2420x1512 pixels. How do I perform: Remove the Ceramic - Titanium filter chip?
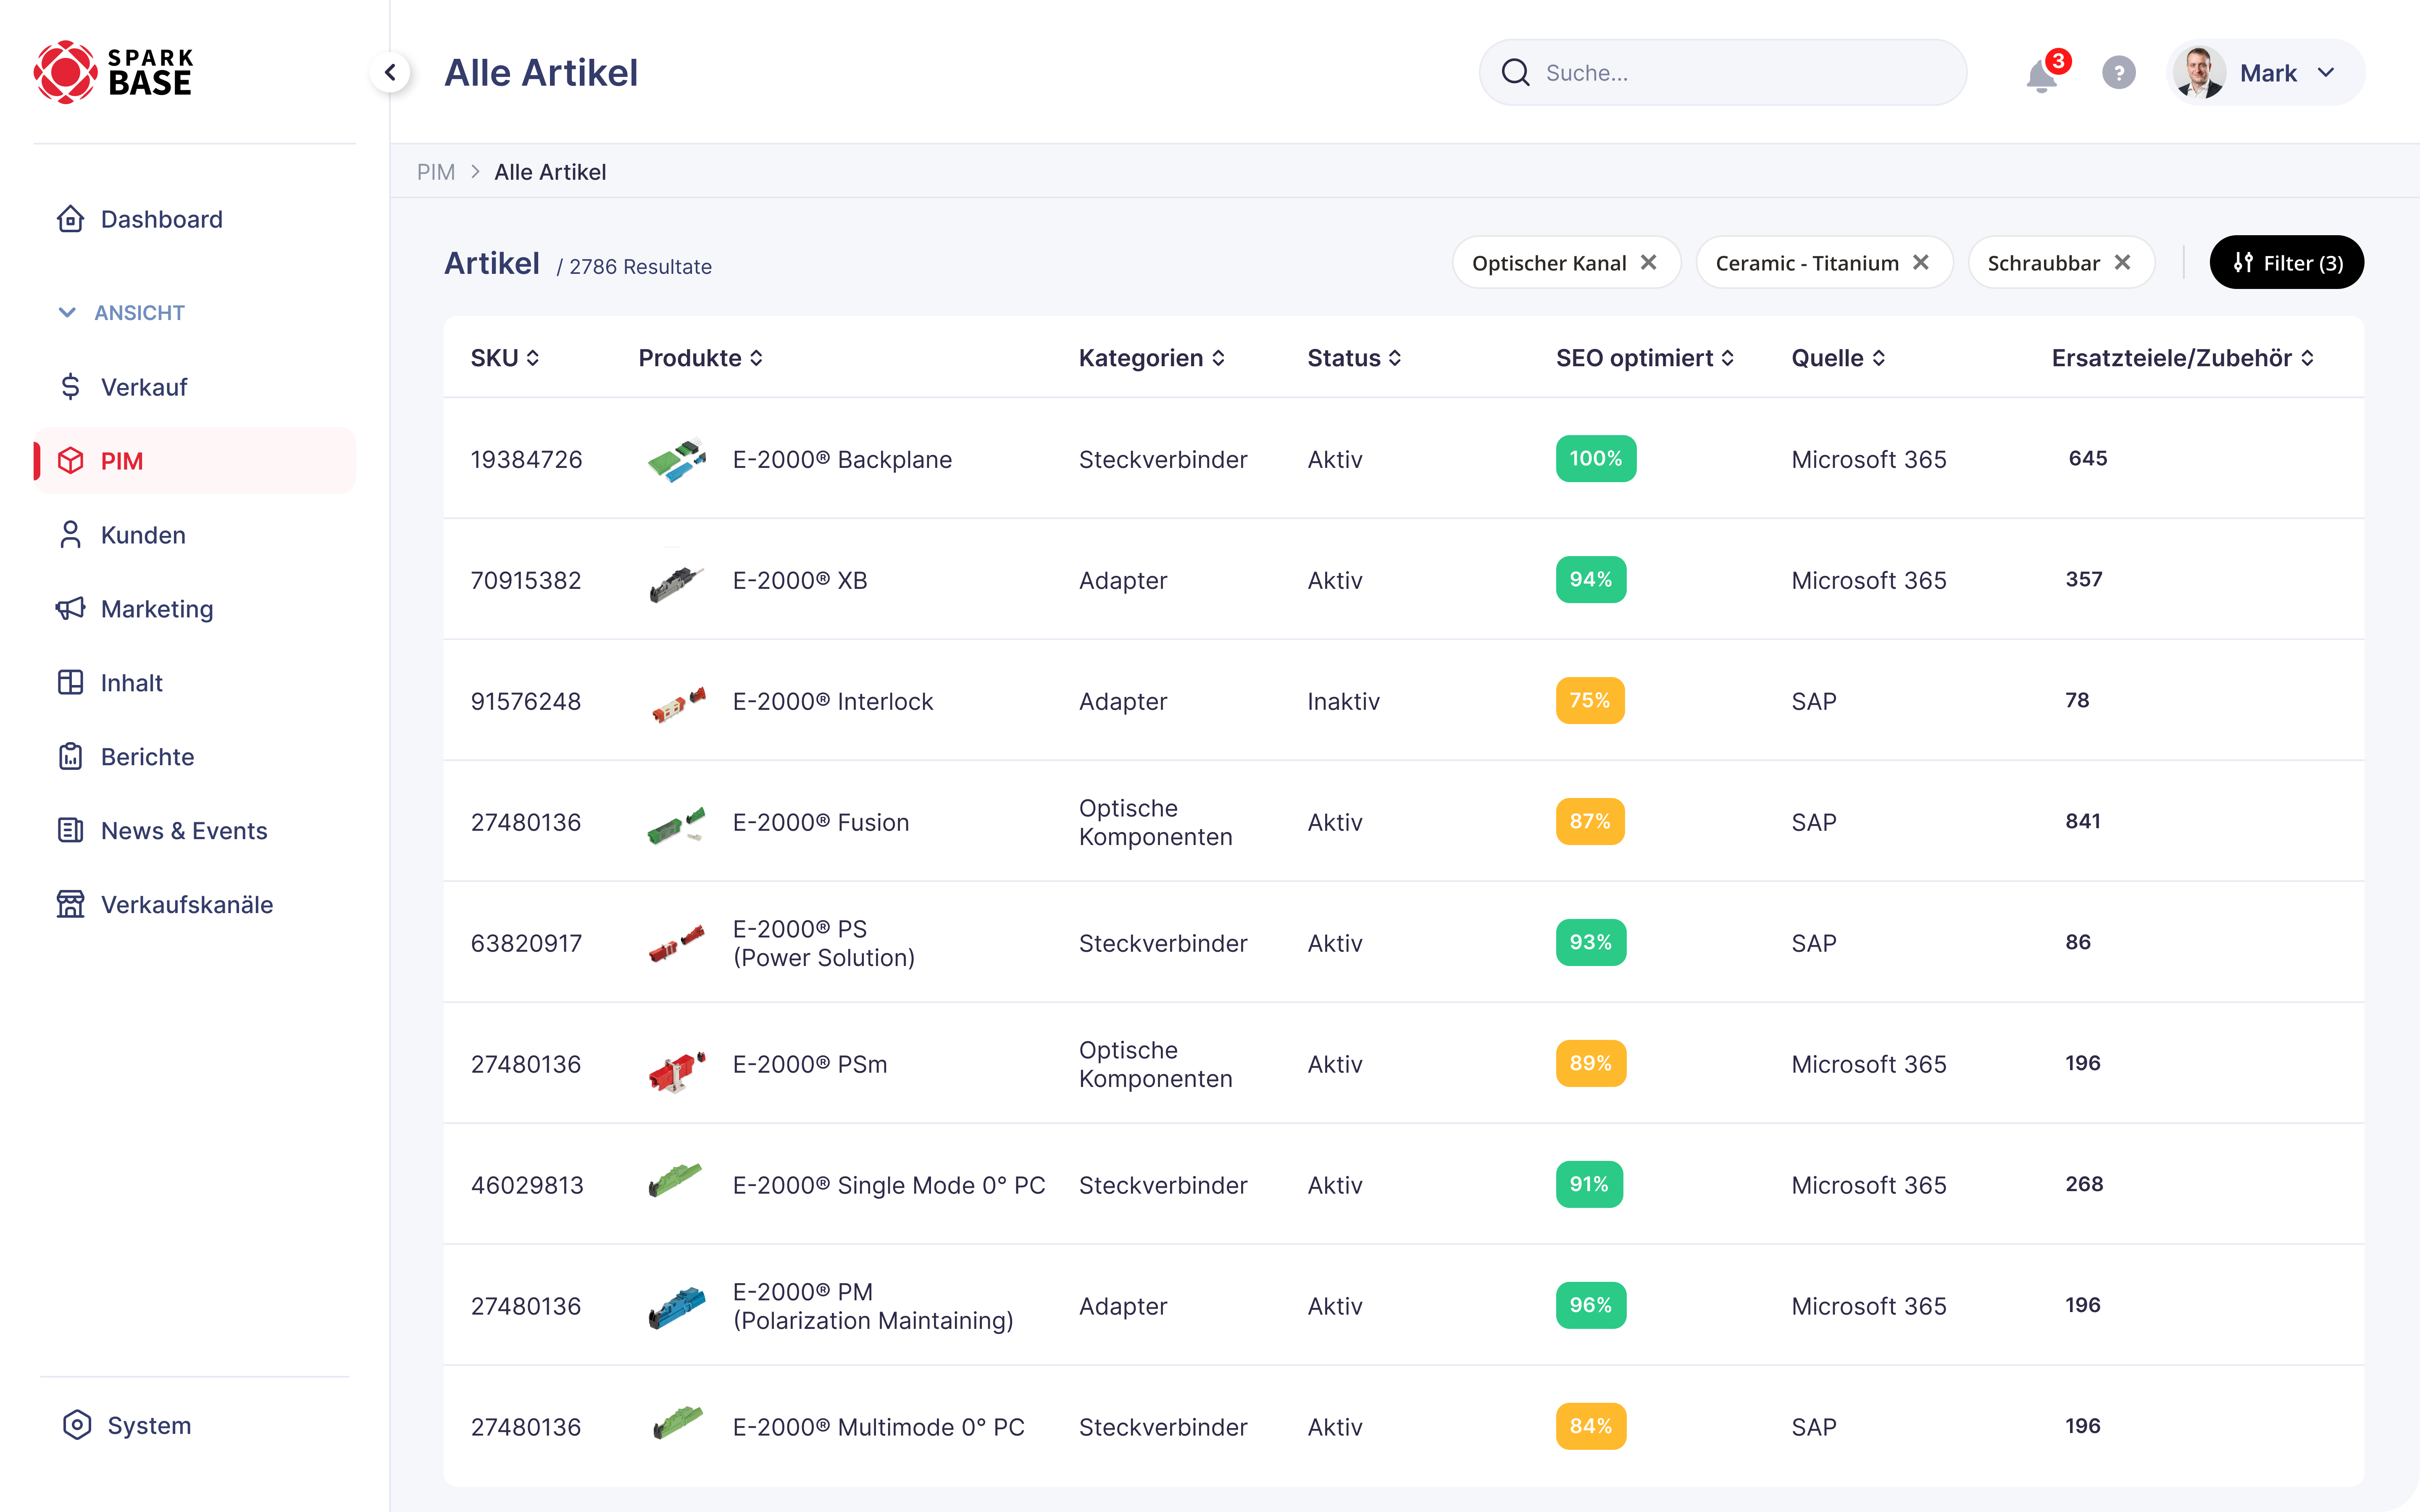[1921, 262]
